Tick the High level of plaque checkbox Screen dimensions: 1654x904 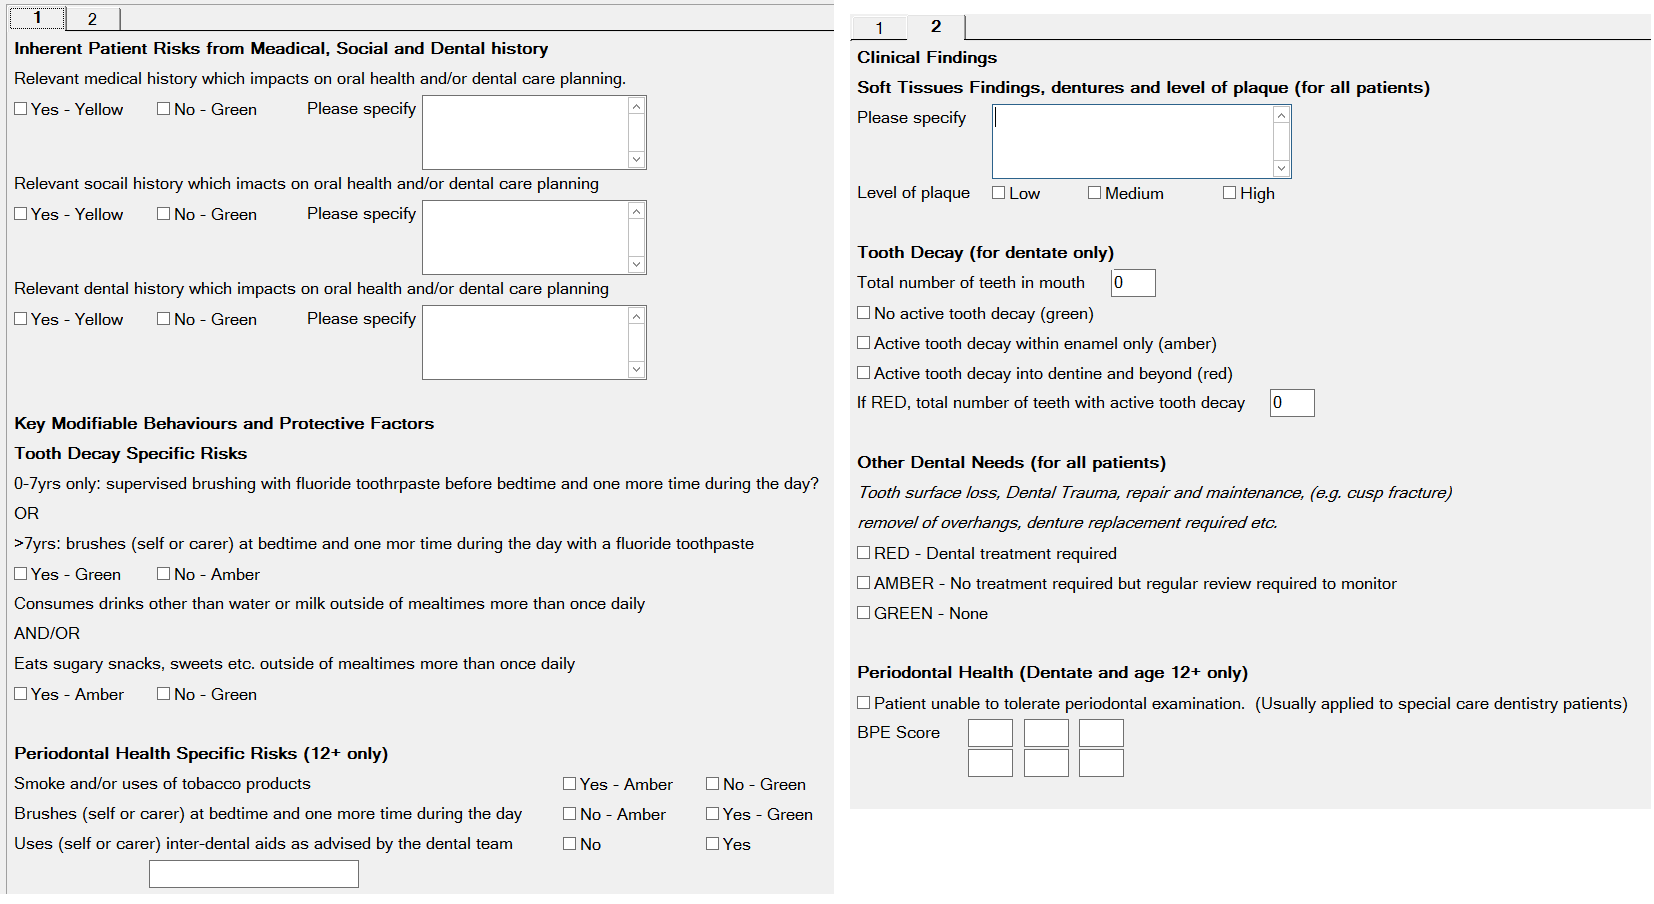tap(1230, 193)
